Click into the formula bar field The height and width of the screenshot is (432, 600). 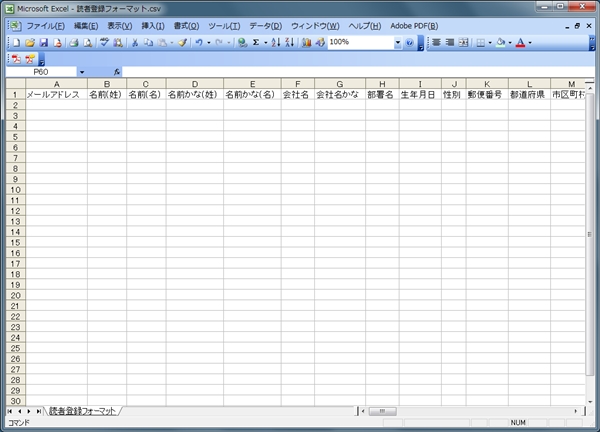pyautogui.click(x=359, y=72)
